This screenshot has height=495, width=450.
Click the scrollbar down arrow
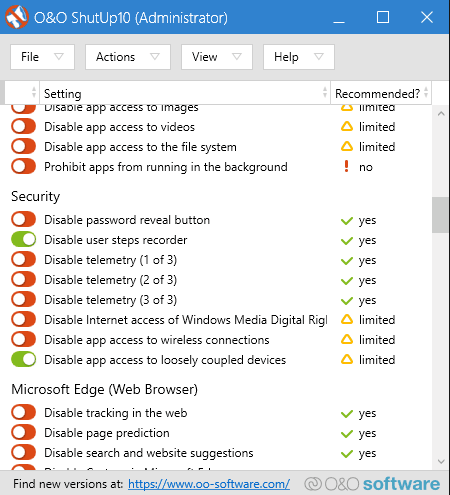[x=441, y=462]
